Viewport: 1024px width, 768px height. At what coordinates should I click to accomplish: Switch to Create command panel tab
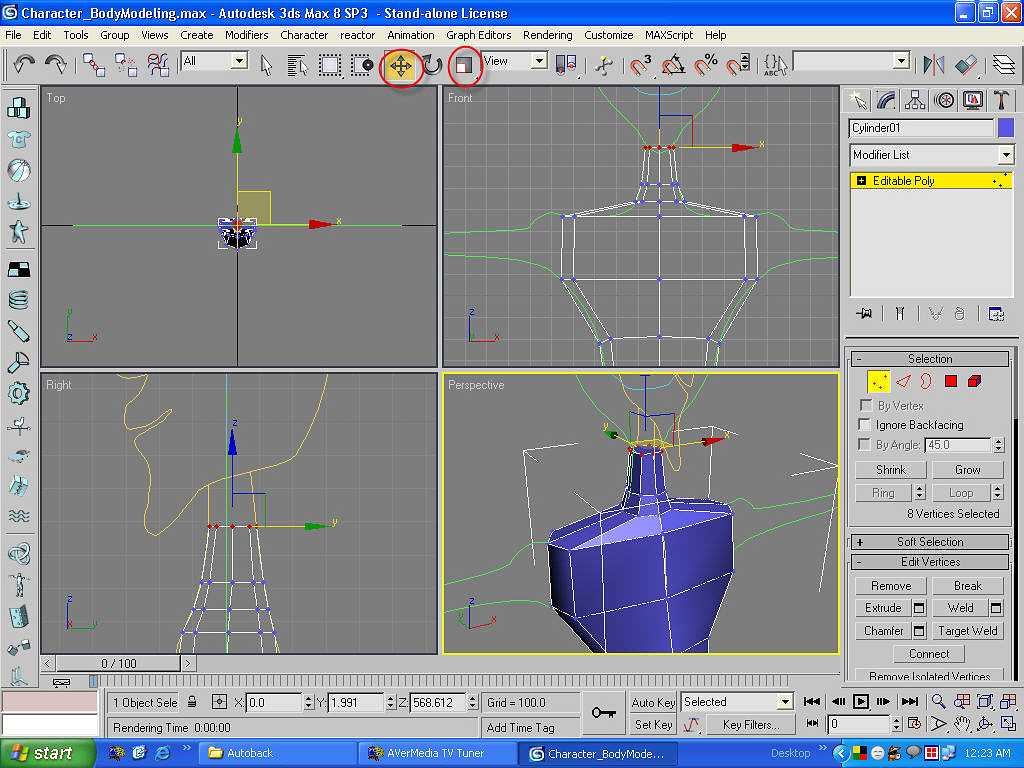click(x=858, y=100)
